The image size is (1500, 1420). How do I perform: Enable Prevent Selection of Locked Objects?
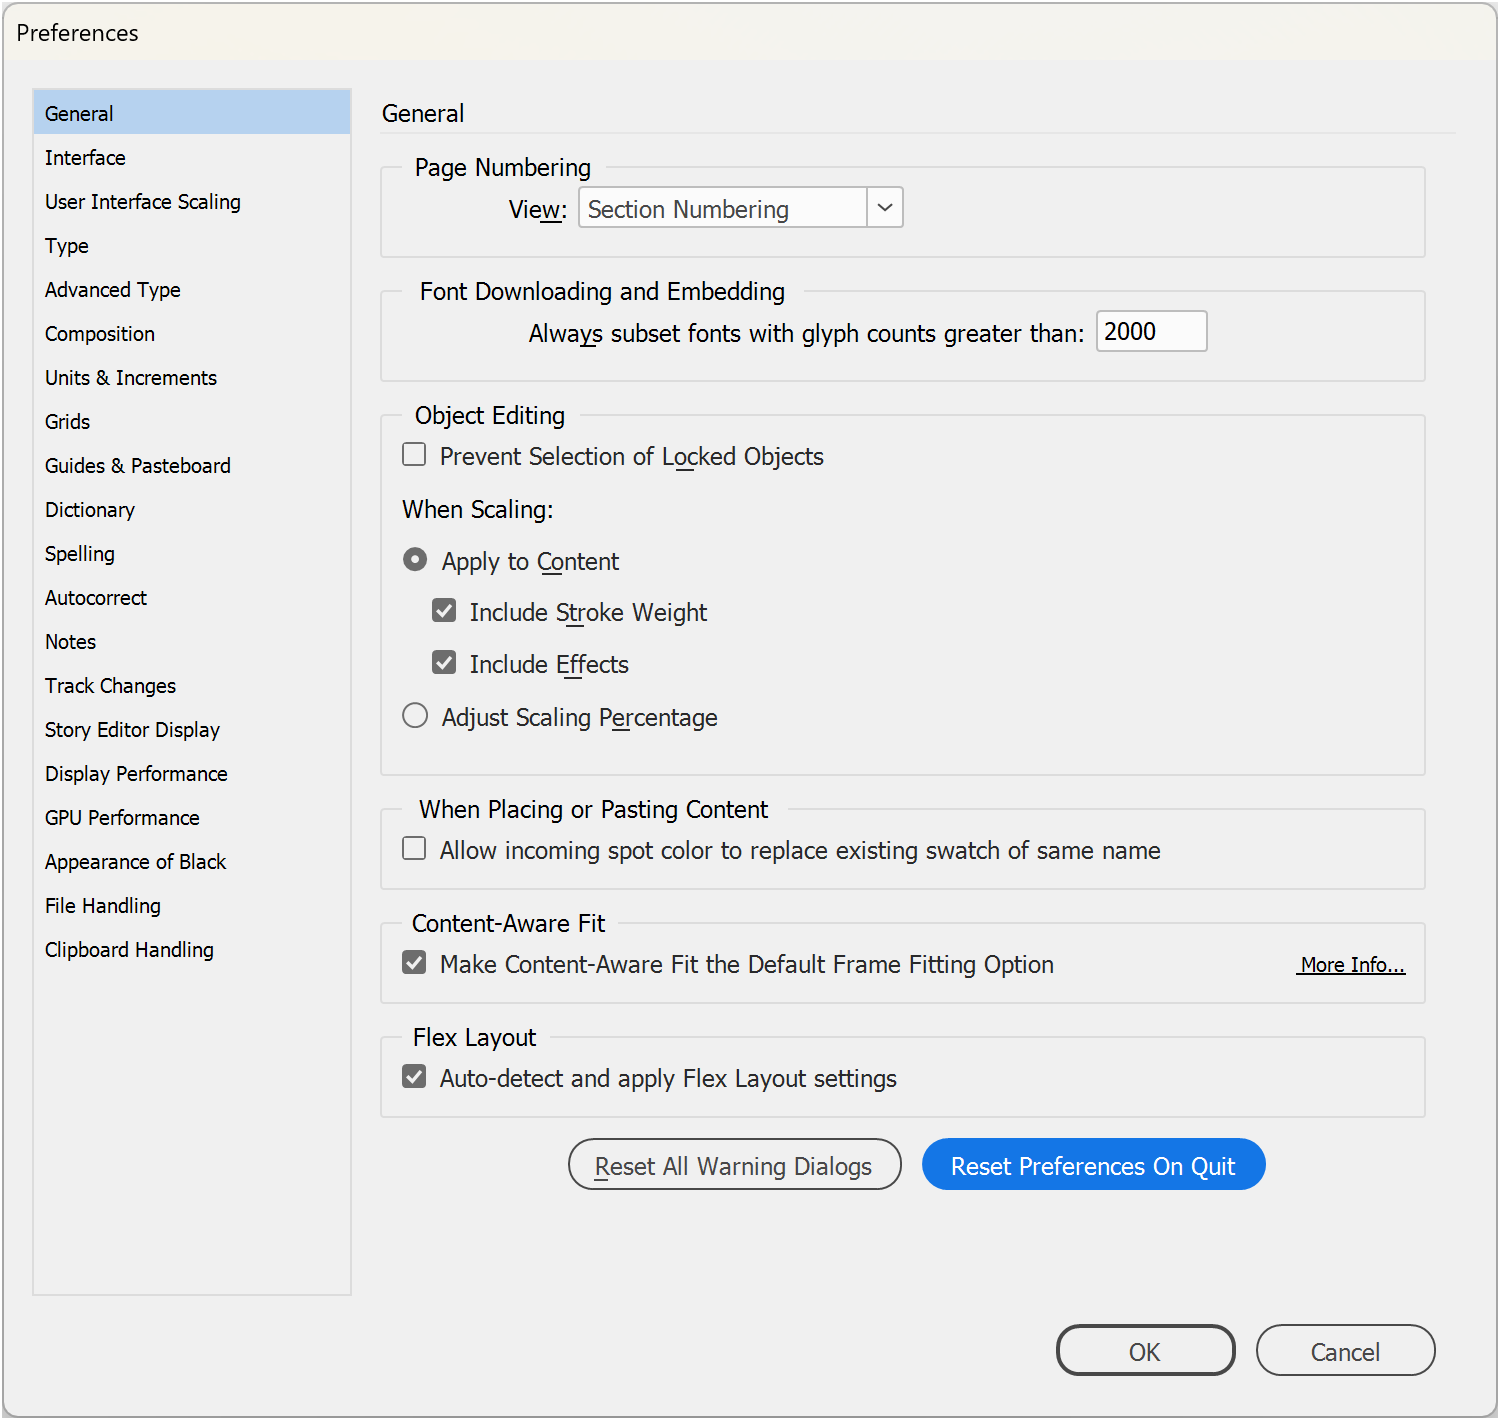tap(414, 455)
